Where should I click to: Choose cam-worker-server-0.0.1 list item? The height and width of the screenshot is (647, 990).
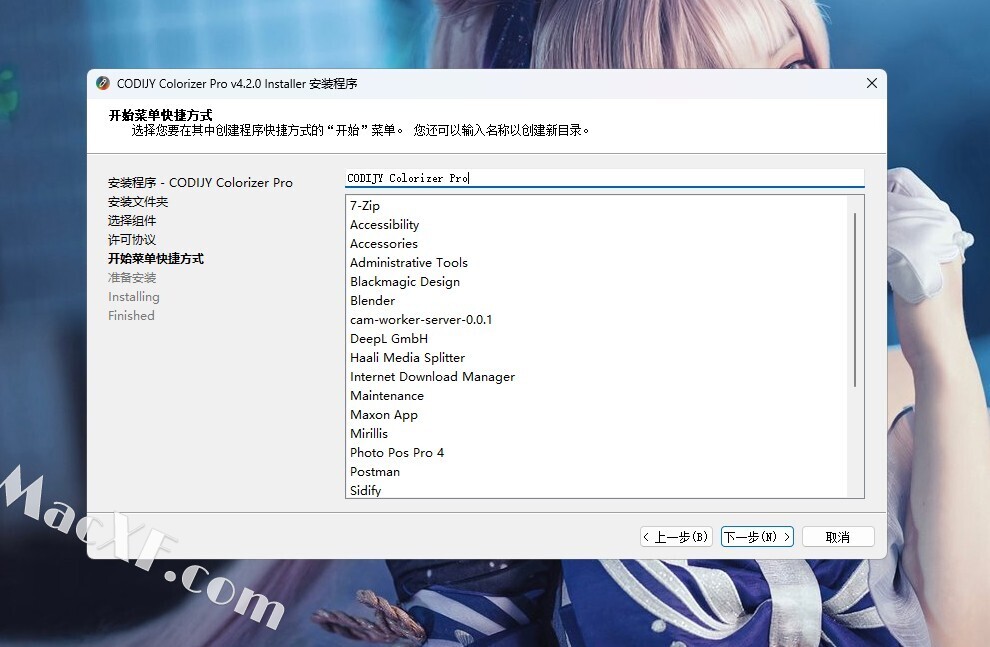[x=421, y=320]
